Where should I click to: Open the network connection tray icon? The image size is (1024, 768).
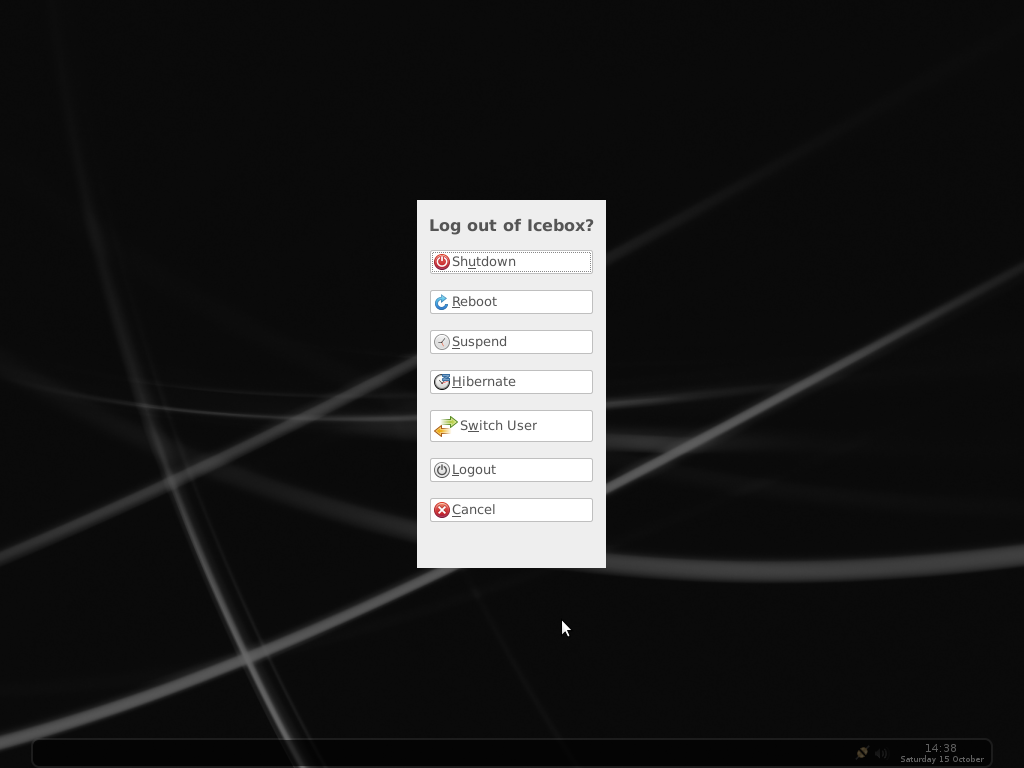tap(862, 753)
